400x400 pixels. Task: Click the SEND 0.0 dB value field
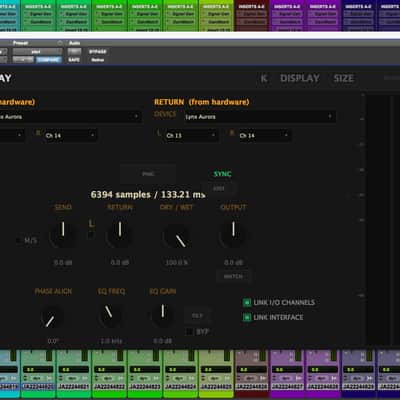(x=63, y=263)
